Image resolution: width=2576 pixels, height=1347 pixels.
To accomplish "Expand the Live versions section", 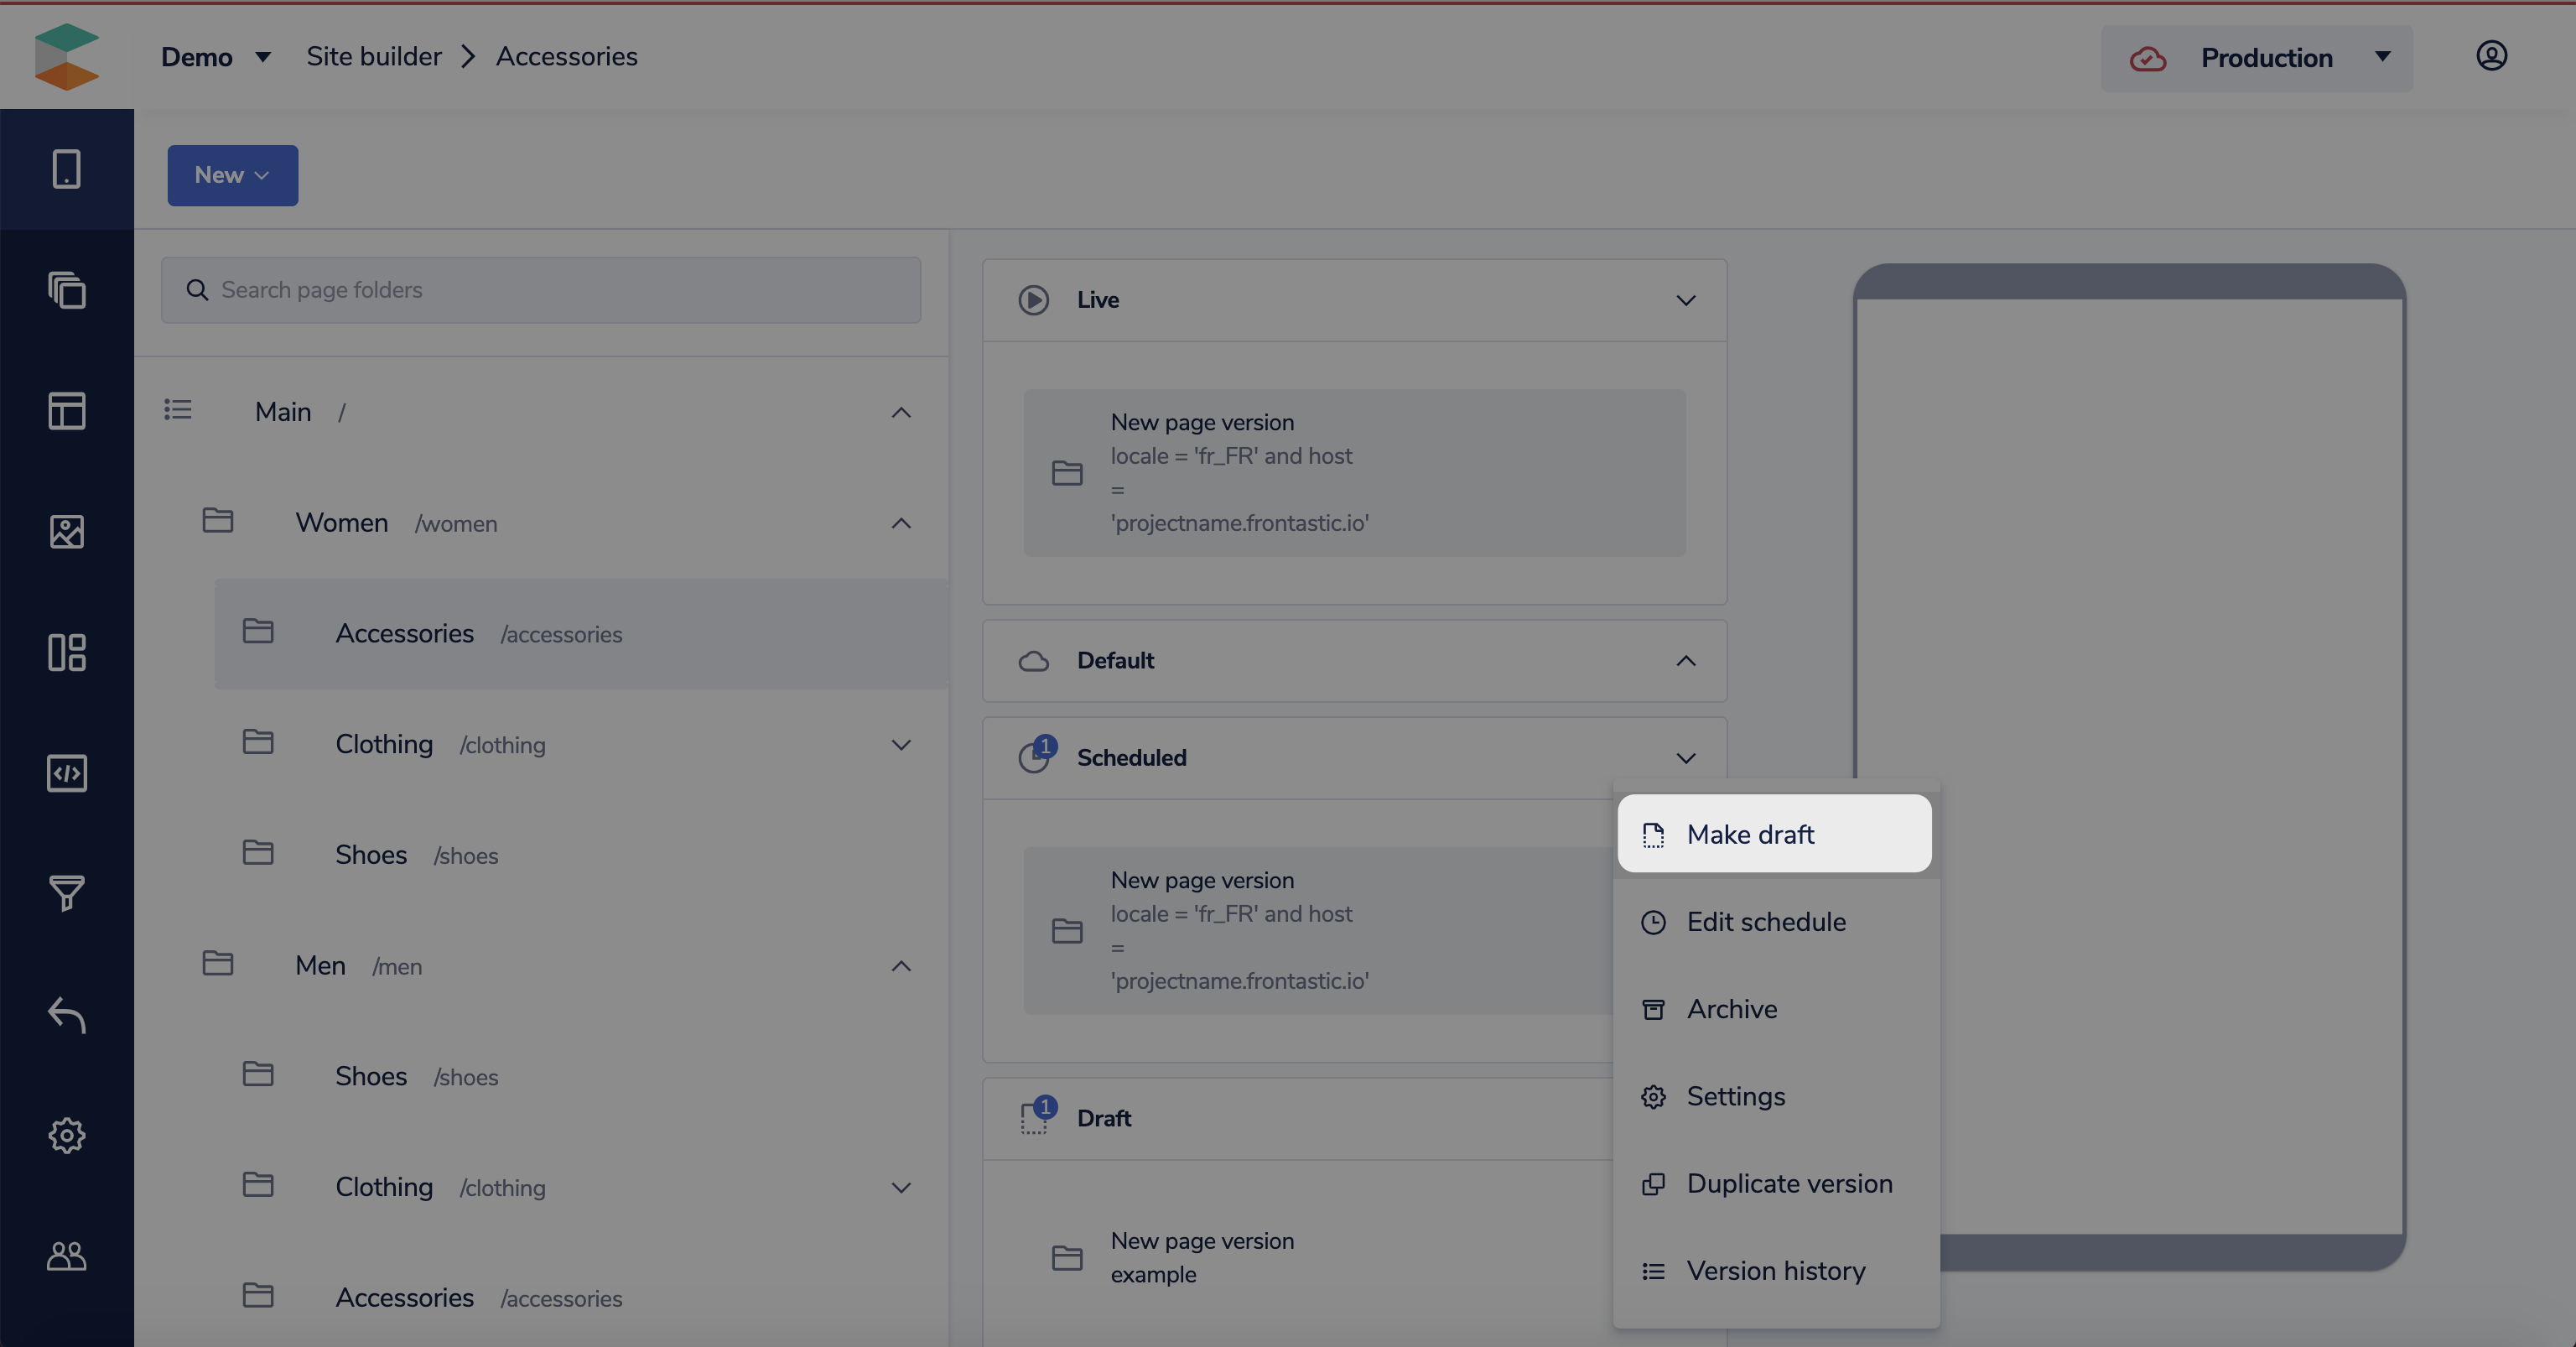I will point(1685,300).
